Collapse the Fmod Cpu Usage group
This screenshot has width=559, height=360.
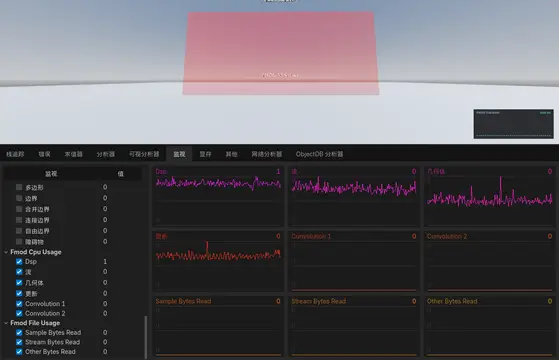[x=6, y=252]
